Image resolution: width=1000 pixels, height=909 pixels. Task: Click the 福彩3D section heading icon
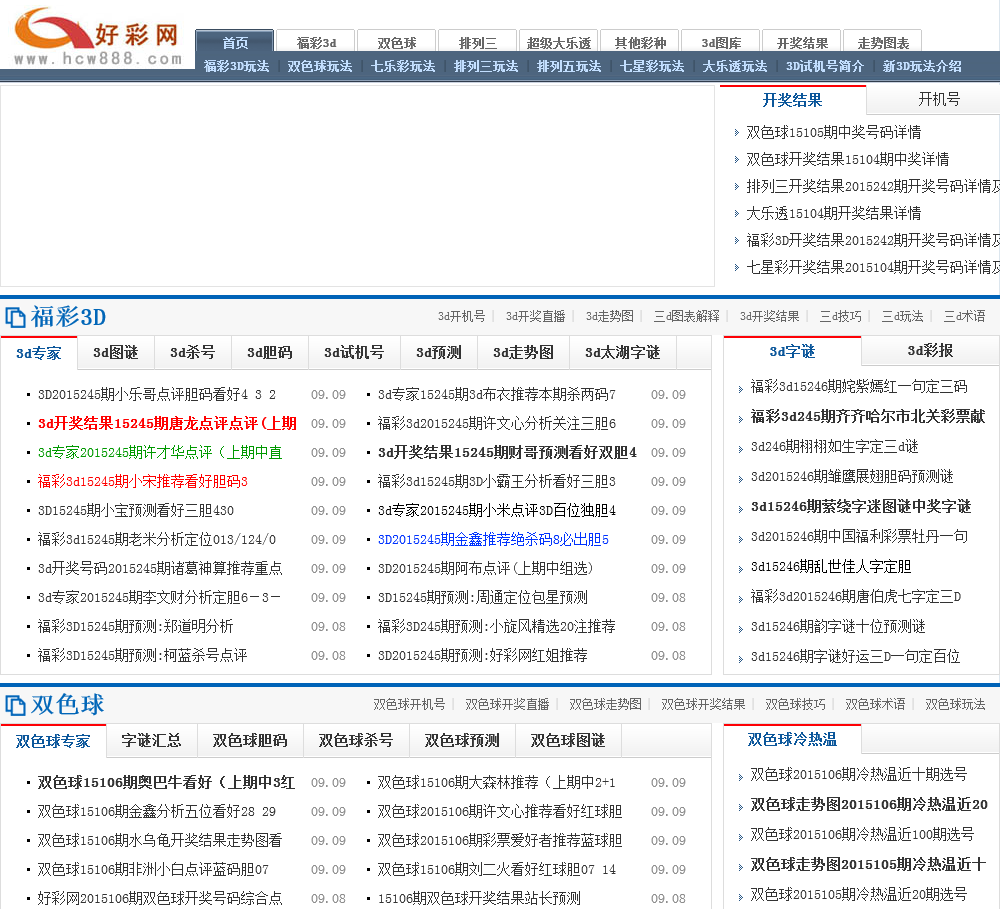[x=15, y=317]
